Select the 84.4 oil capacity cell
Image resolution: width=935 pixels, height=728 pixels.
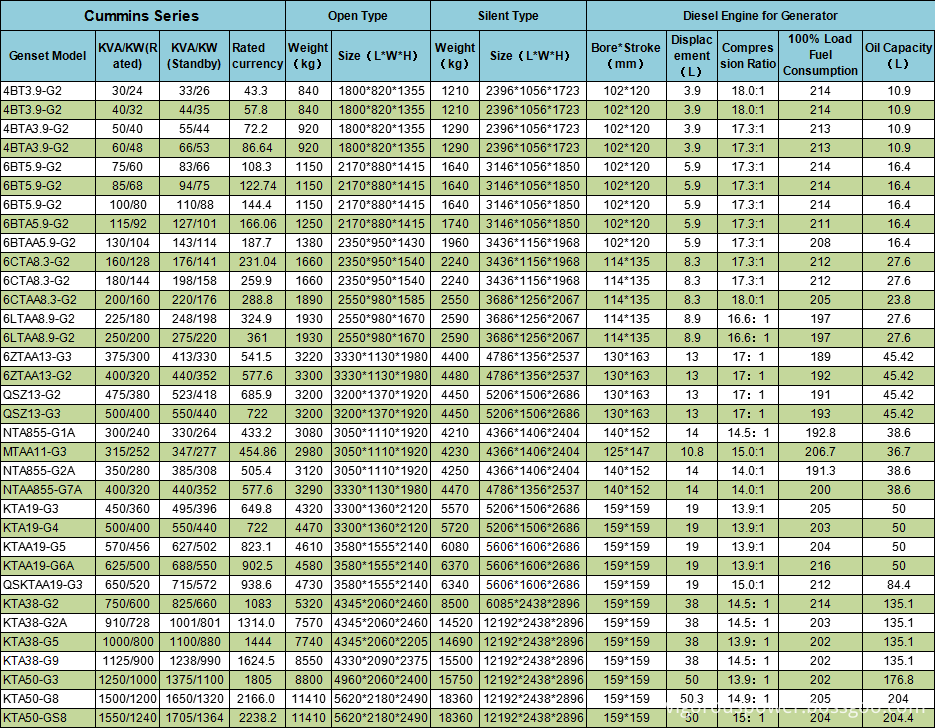[898, 584]
